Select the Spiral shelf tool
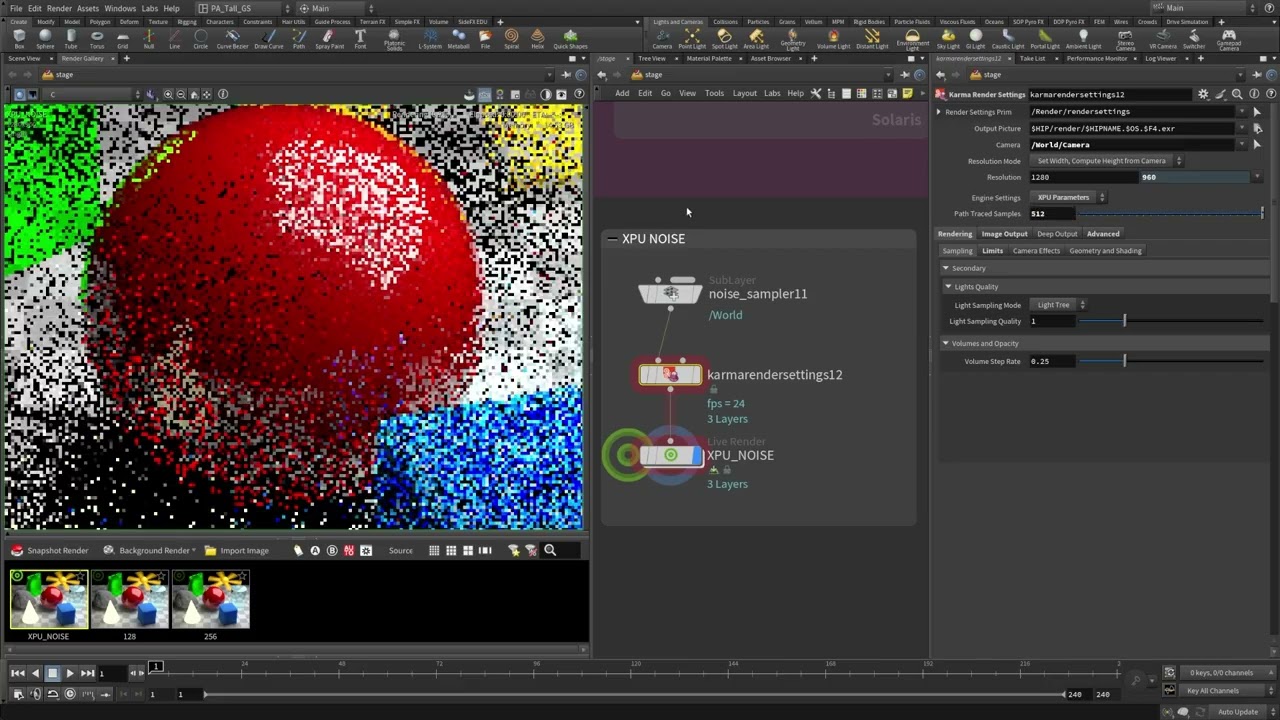1280x720 pixels. click(511, 39)
